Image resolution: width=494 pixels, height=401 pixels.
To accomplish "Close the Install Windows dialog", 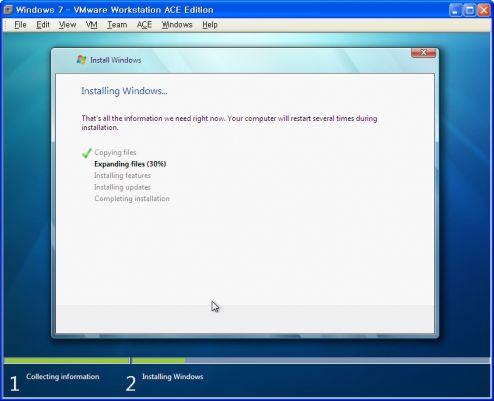I will [x=423, y=53].
